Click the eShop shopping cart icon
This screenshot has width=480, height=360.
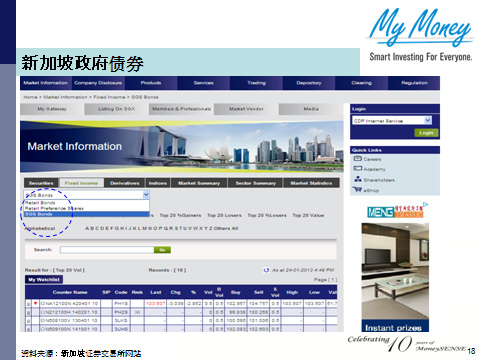(357, 190)
